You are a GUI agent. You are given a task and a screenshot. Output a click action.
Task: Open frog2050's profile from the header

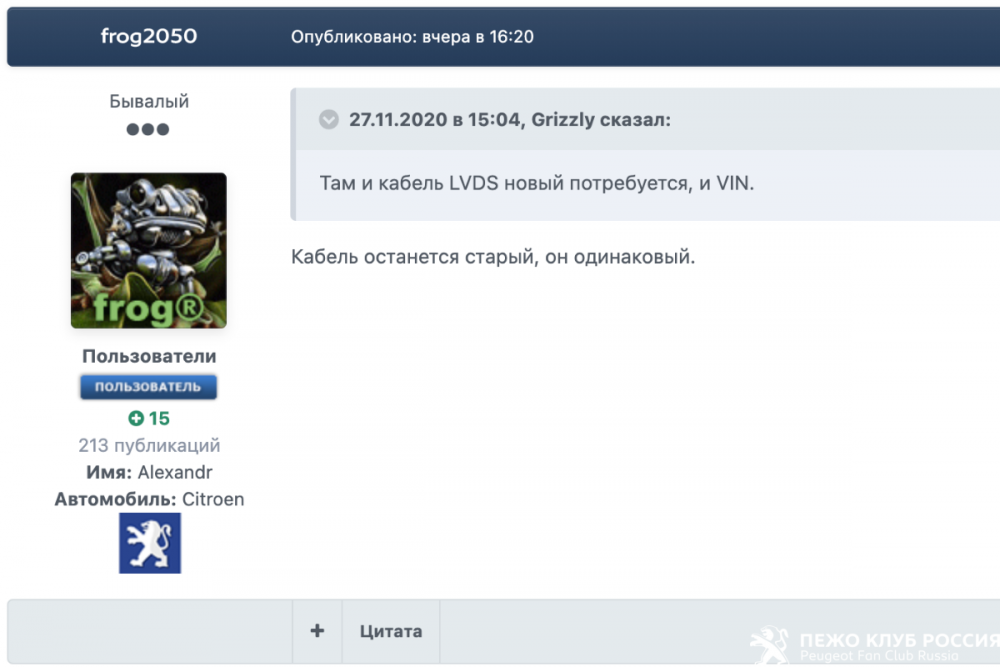pyautogui.click(x=148, y=36)
